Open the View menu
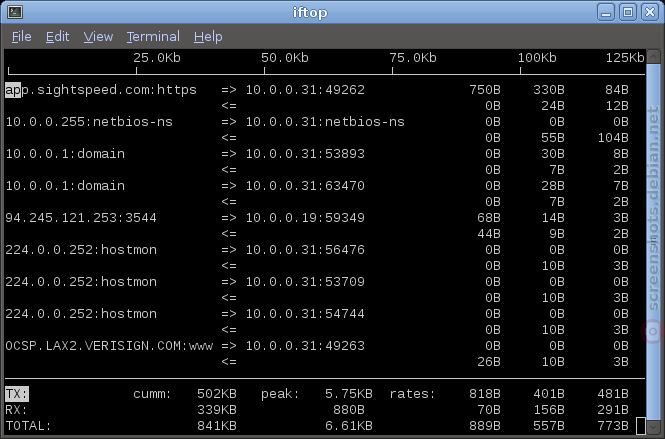Image resolution: width=665 pixels, height=439 pixels. click(98, 37)
